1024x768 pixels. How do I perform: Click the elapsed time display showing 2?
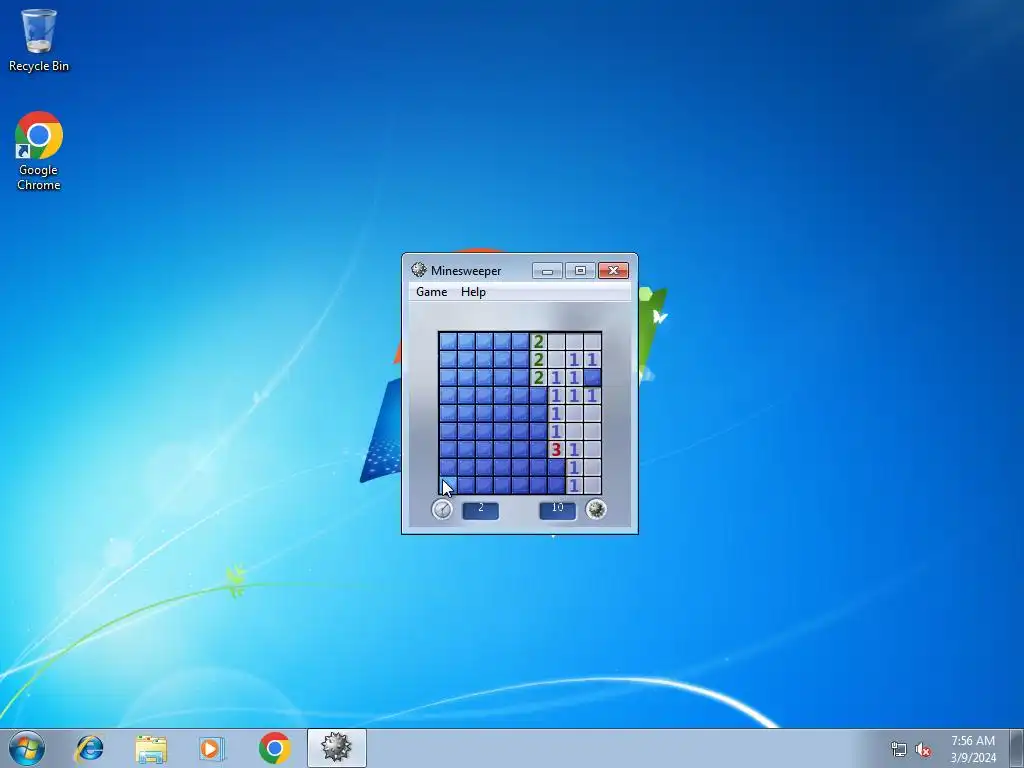481,510
